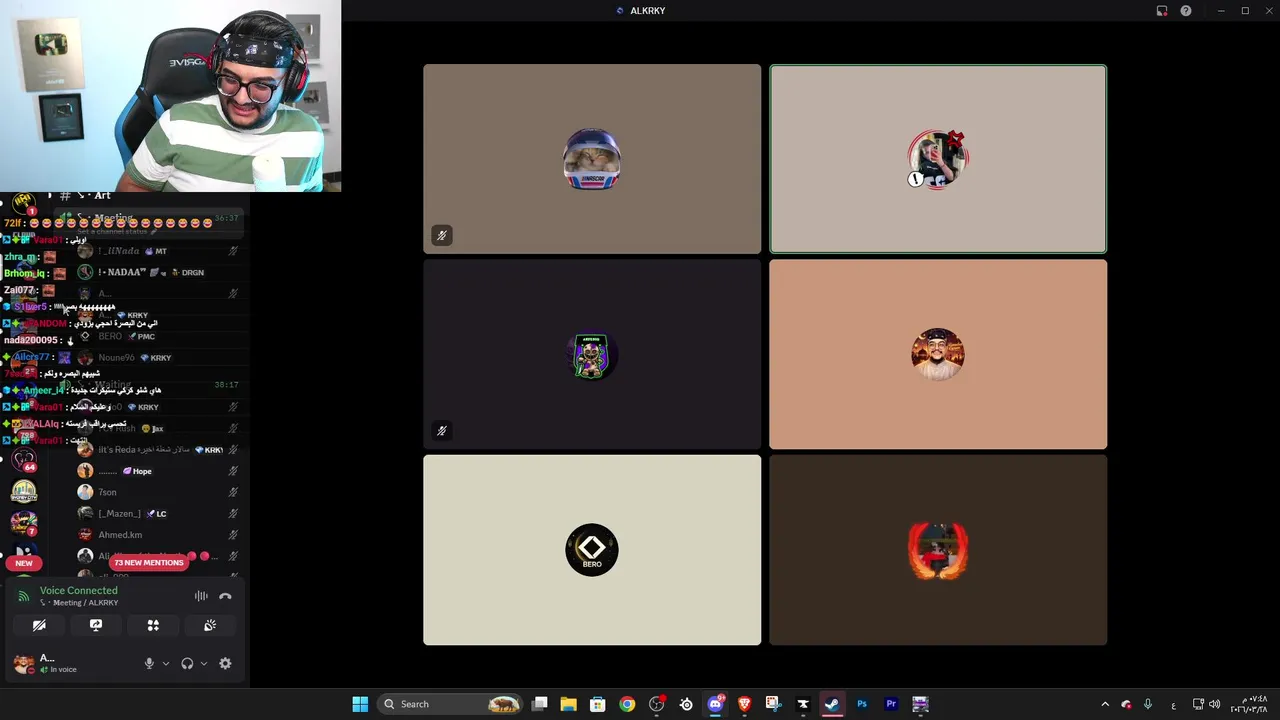
Task: Switch to Steam on the taskbar
Action: pos(832,704)
